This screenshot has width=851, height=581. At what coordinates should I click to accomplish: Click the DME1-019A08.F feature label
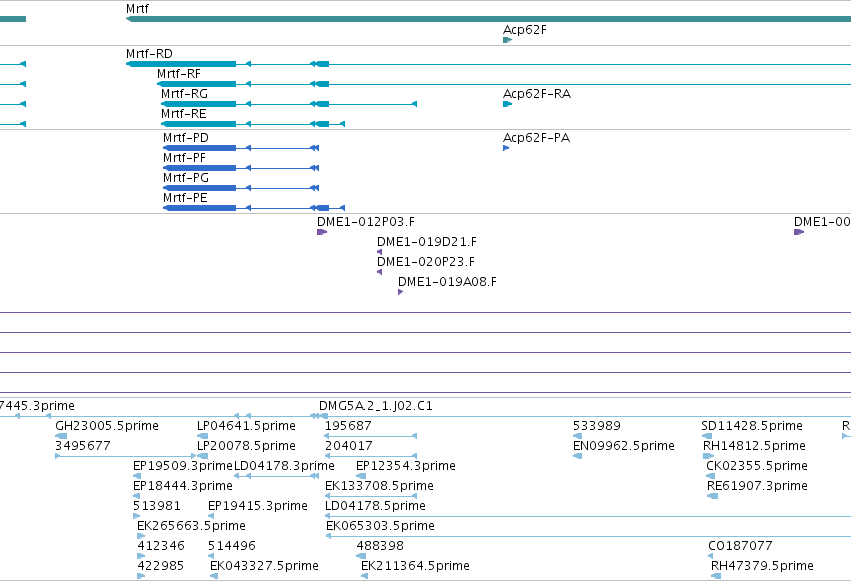447,282
